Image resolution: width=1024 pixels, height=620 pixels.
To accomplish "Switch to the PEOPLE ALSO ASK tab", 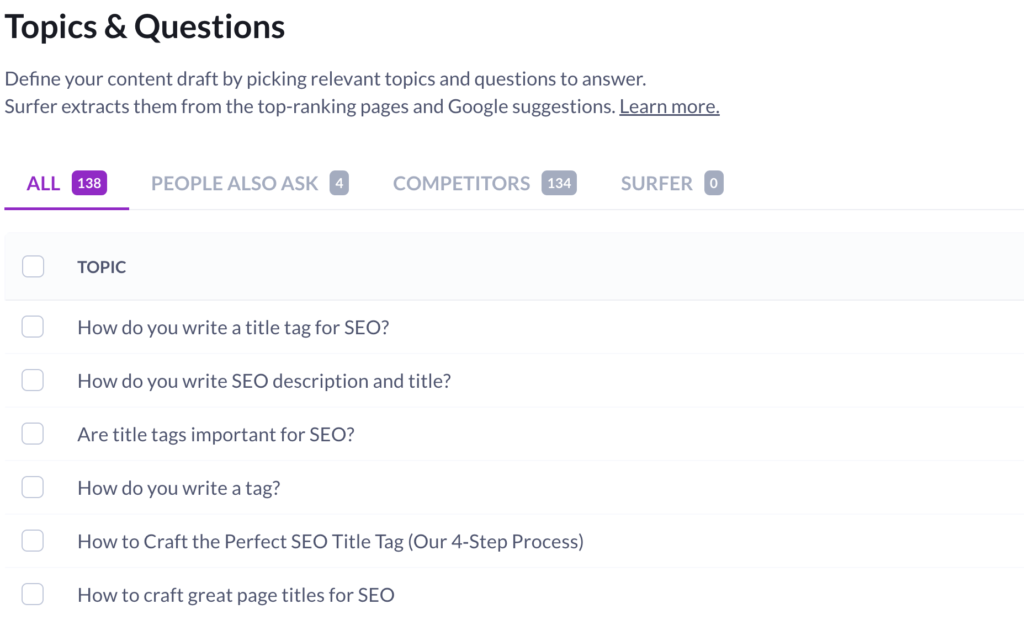I will pos(234,183).
